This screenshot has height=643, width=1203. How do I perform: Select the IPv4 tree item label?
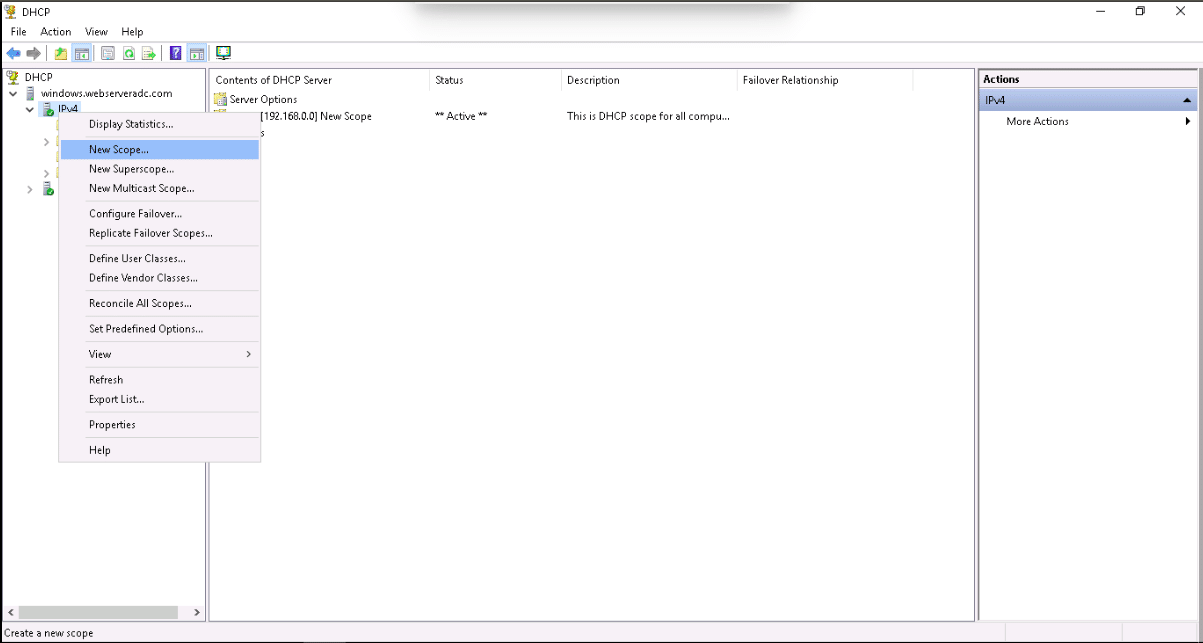pyautogui.click(x=68, y=109)
